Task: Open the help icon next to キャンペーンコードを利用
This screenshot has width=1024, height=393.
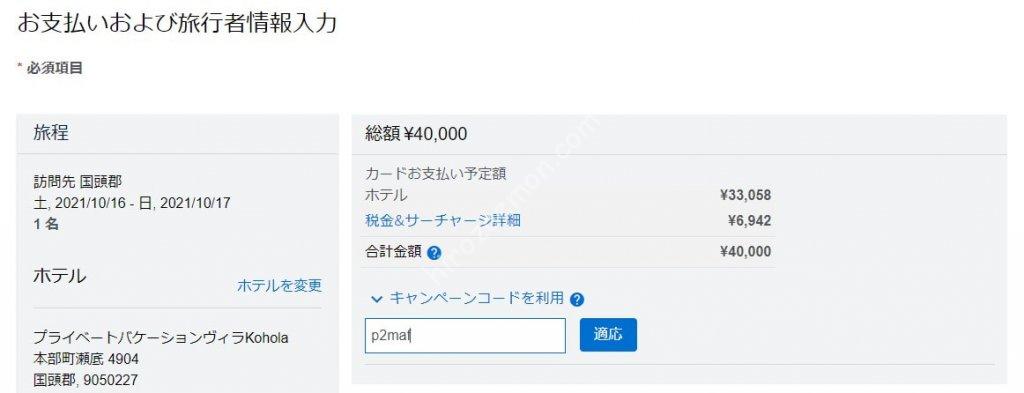Action: 577,300
